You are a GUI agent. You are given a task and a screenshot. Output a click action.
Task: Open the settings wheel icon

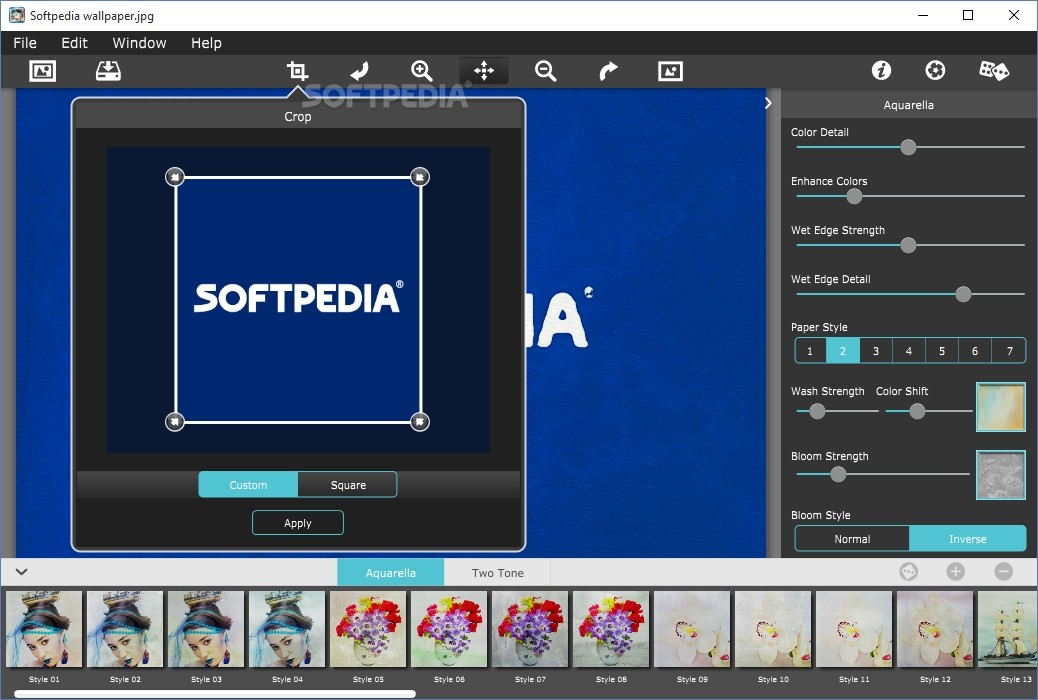pos(935,70)
